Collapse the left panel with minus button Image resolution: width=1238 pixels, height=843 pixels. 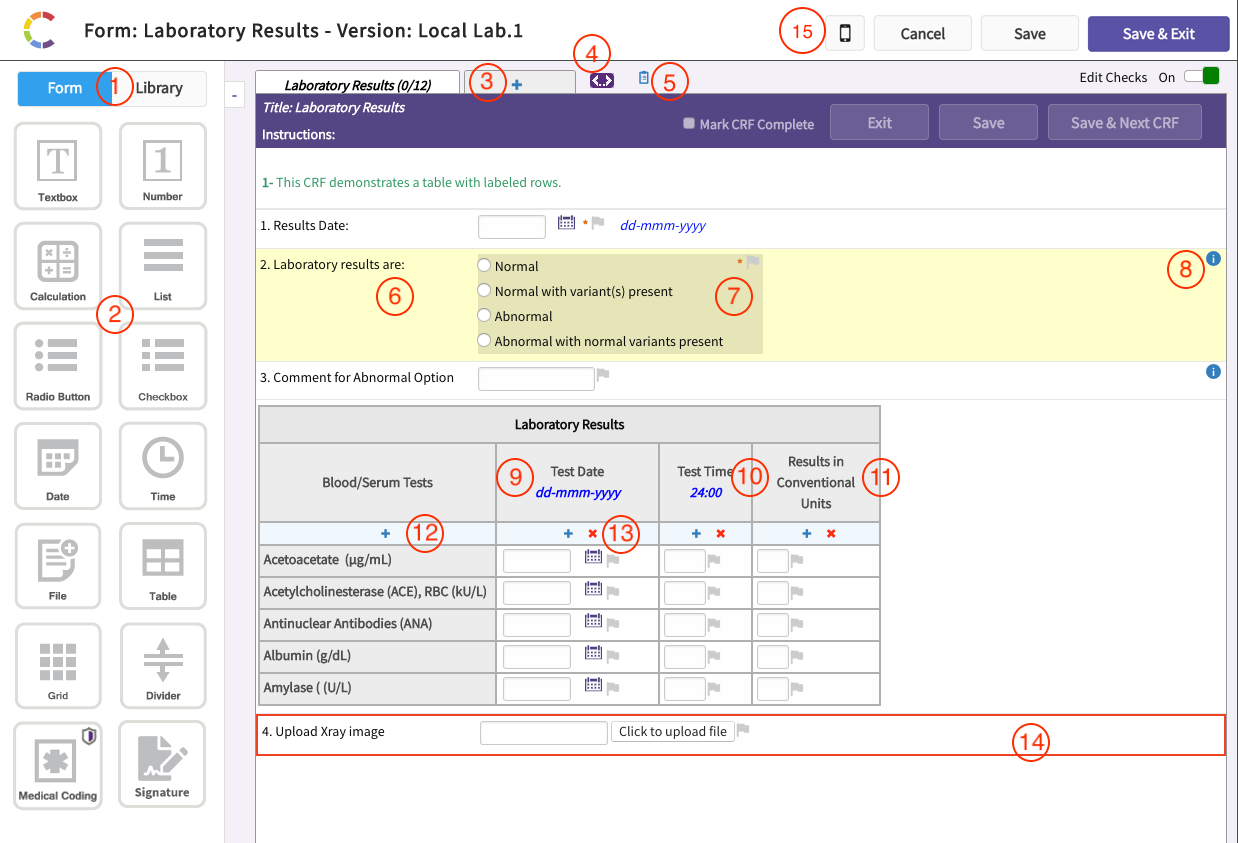click(x=233, y=95)
